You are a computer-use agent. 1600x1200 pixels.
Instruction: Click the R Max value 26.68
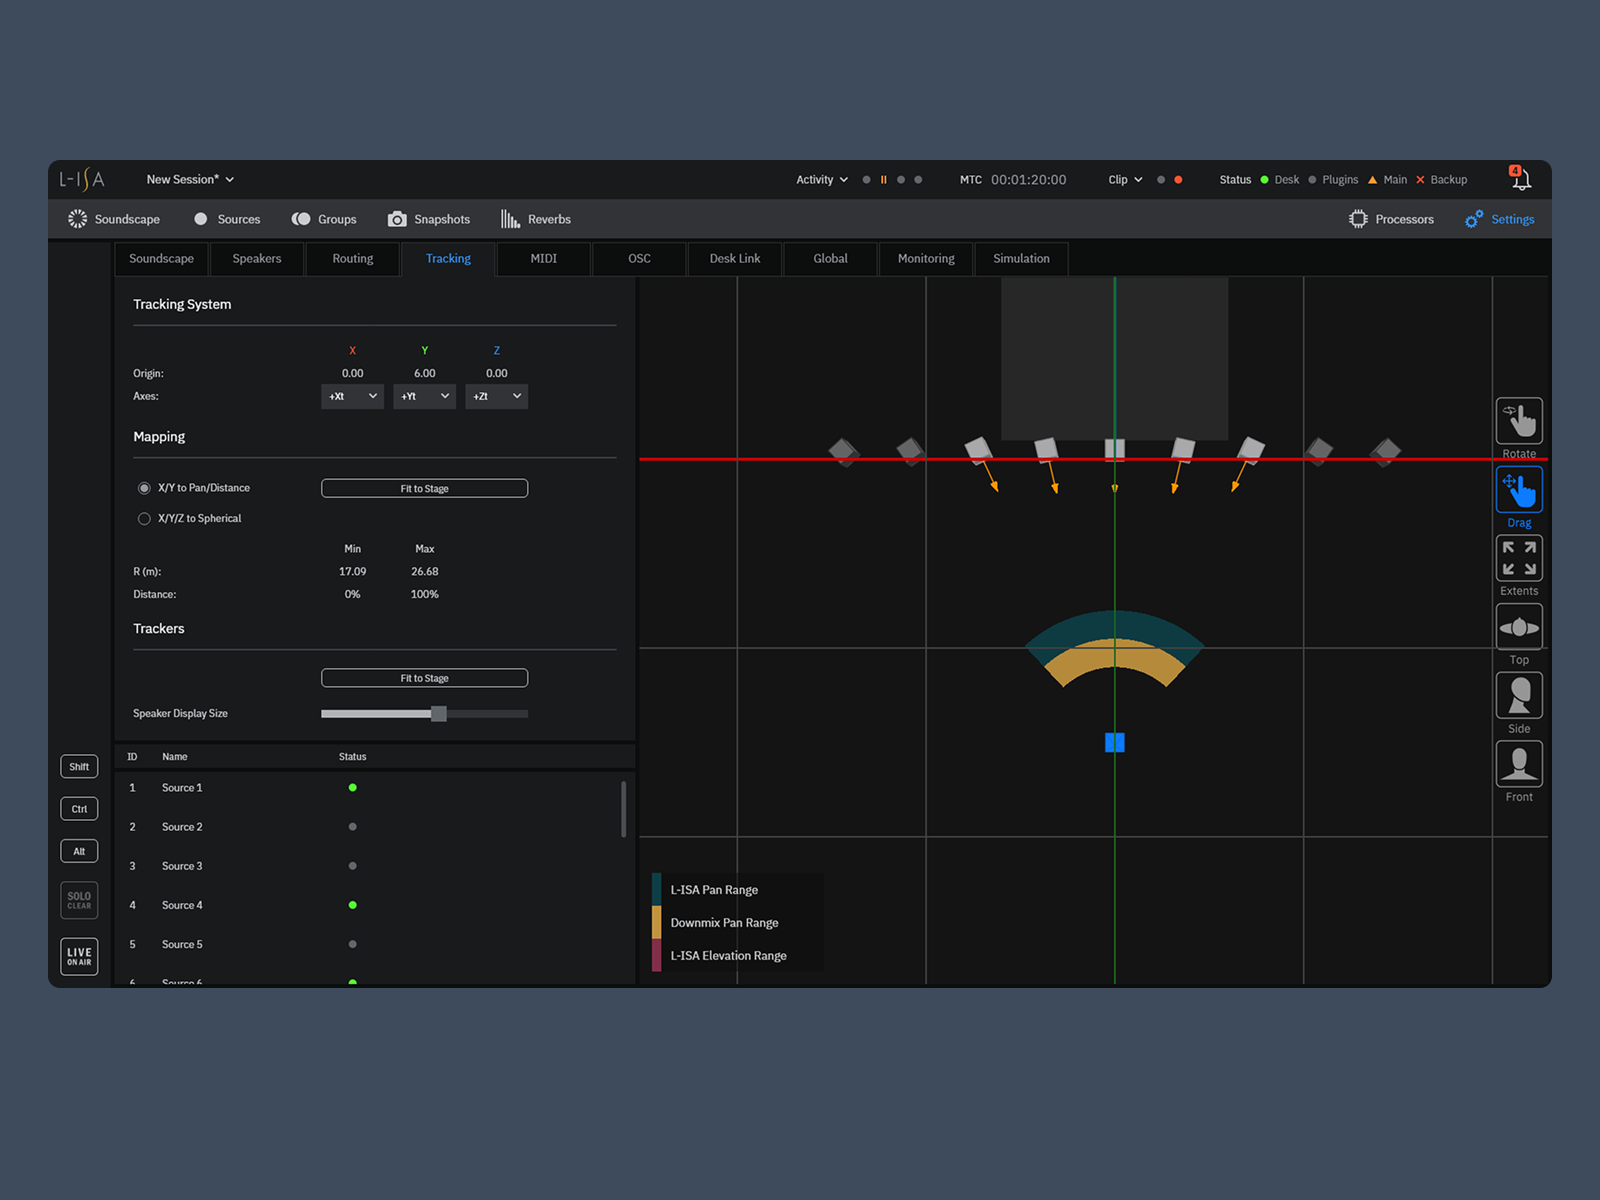coord(425,572)
